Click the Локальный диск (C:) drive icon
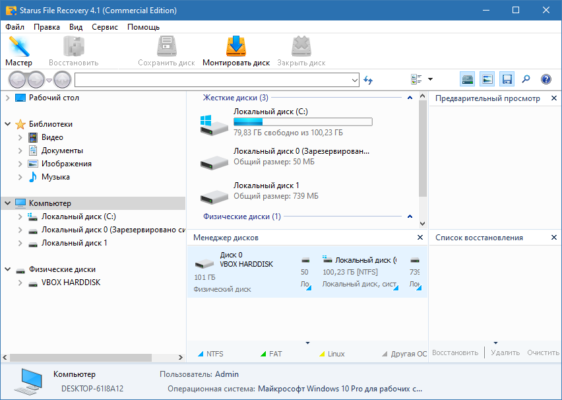The width and height of the screenshot is (562, 400). (x=214, y=125)
